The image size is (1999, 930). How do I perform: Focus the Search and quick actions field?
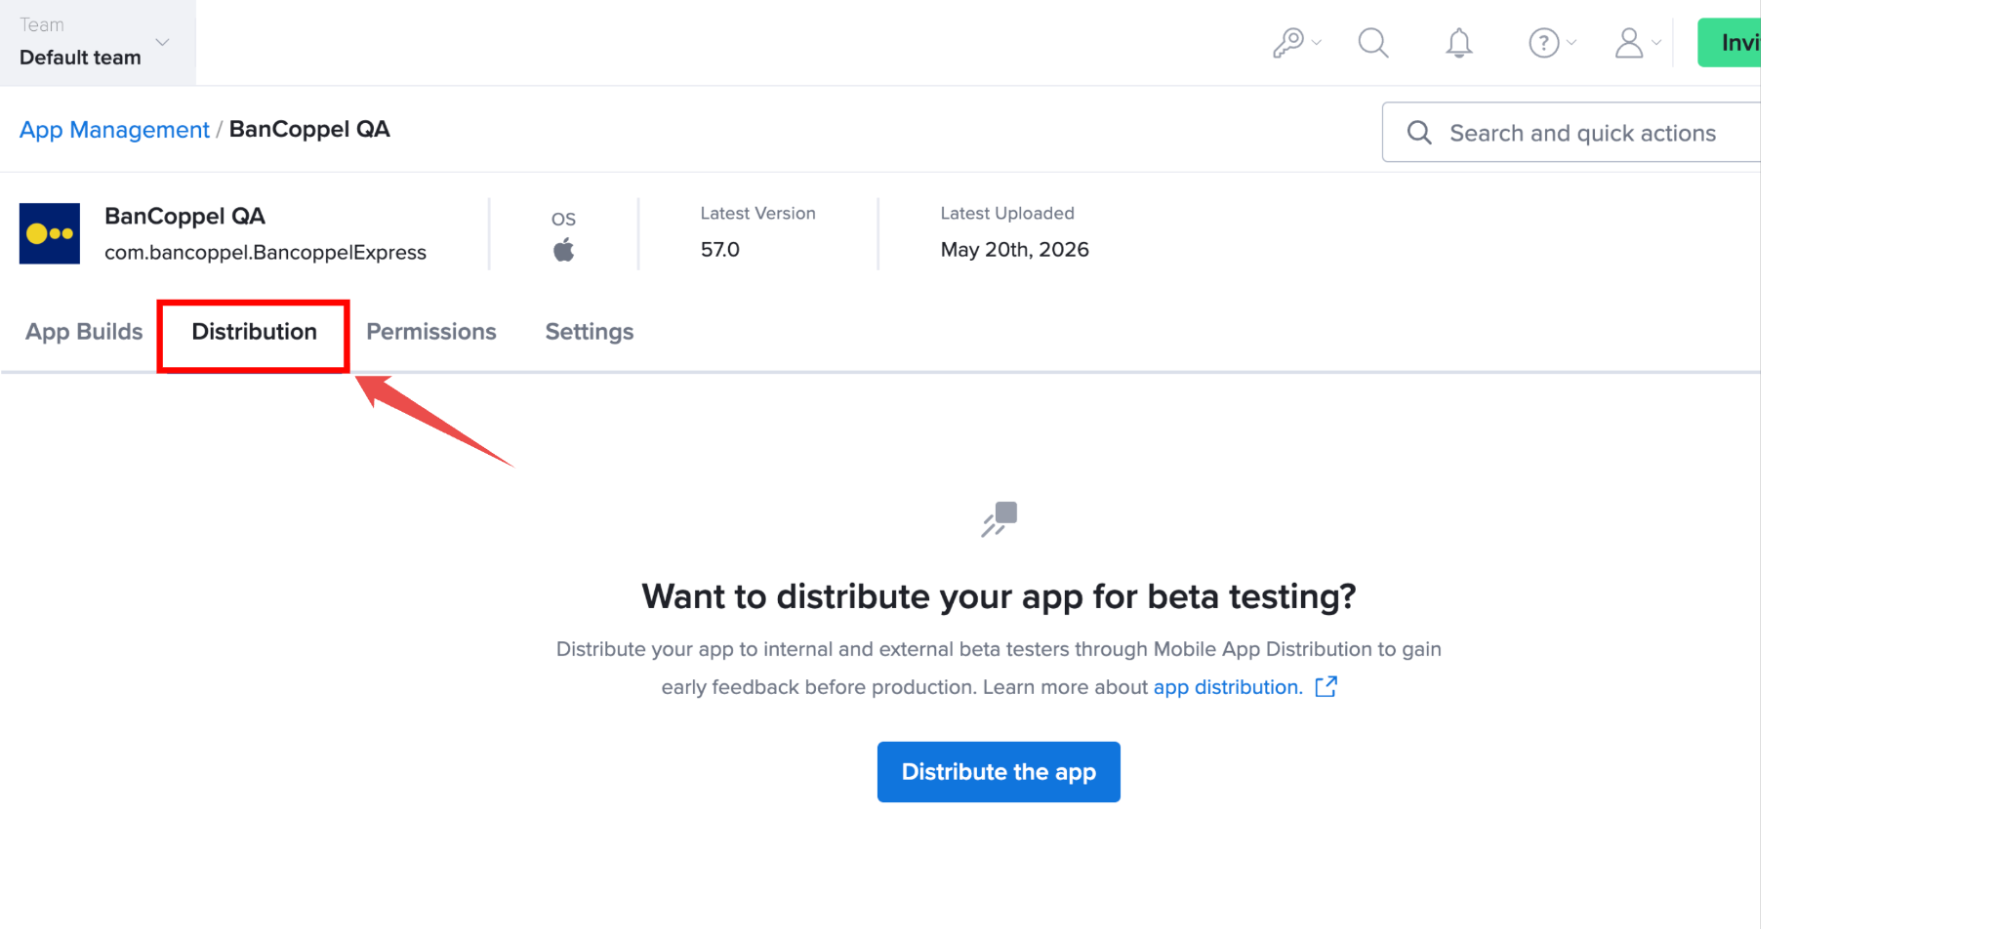[1571, 132]
